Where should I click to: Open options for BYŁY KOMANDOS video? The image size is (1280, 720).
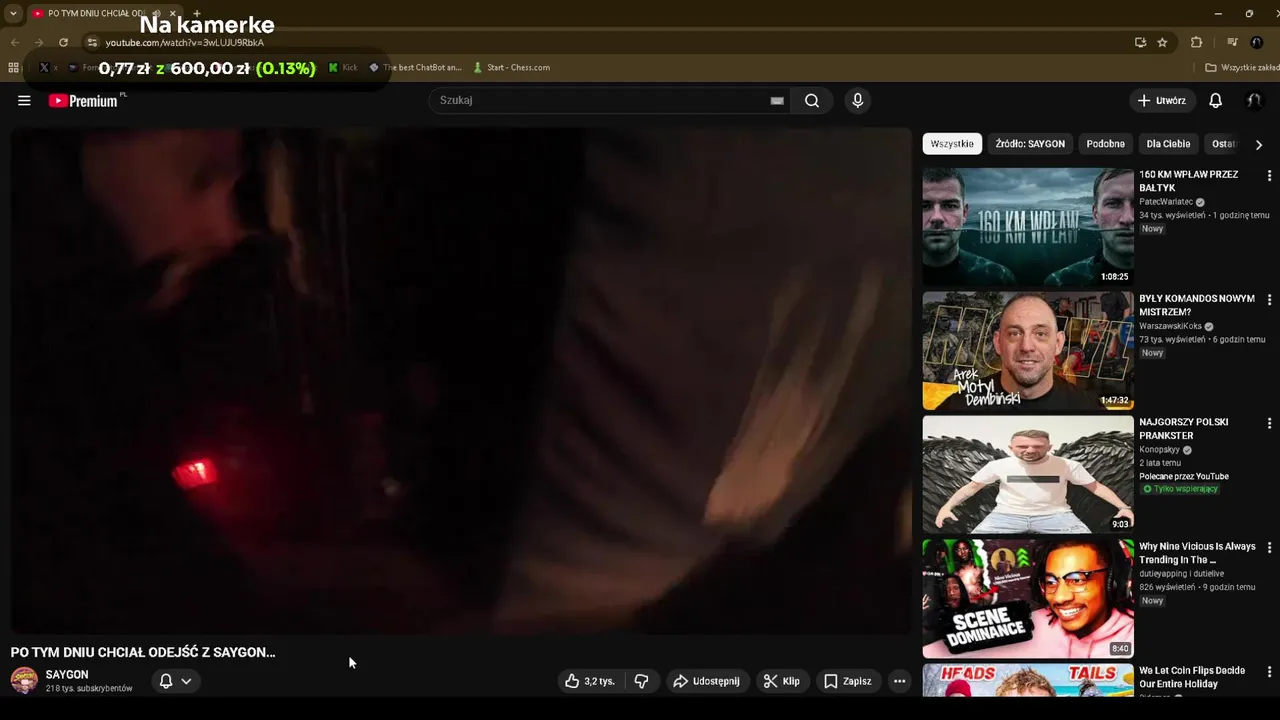point(1269,300)
